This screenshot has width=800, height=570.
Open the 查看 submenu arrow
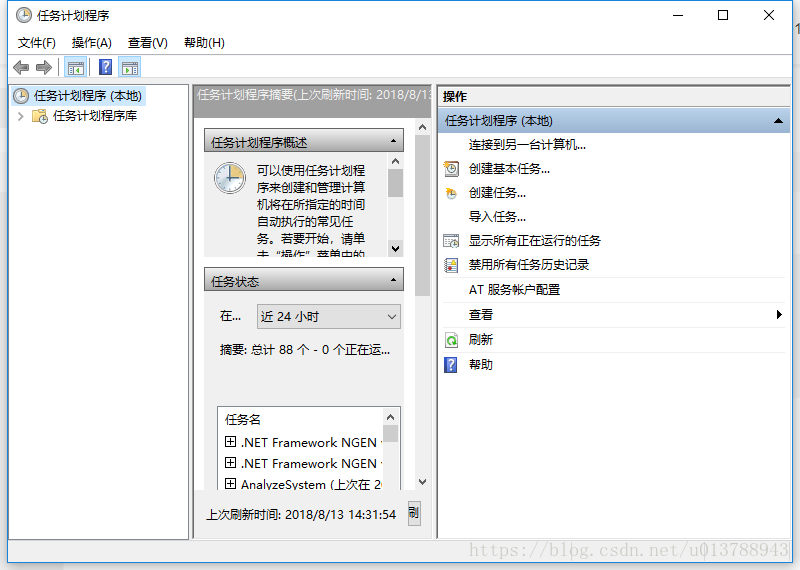coord(779,315)
